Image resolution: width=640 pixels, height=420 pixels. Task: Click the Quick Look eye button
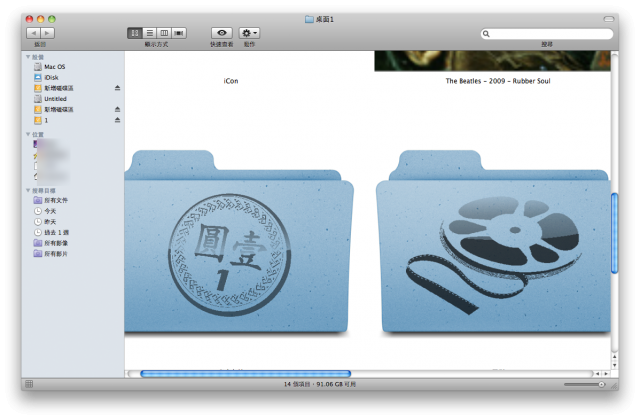click(222, 33)
